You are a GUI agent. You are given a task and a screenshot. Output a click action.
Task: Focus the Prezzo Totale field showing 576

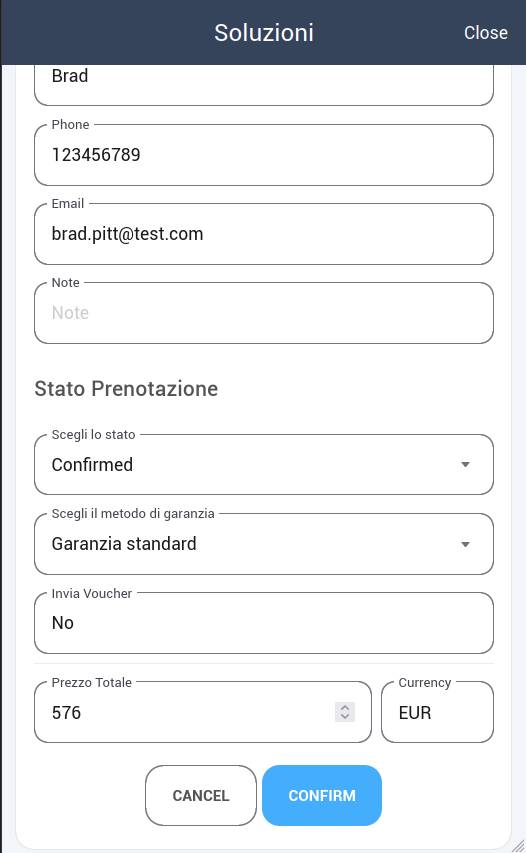203,712
